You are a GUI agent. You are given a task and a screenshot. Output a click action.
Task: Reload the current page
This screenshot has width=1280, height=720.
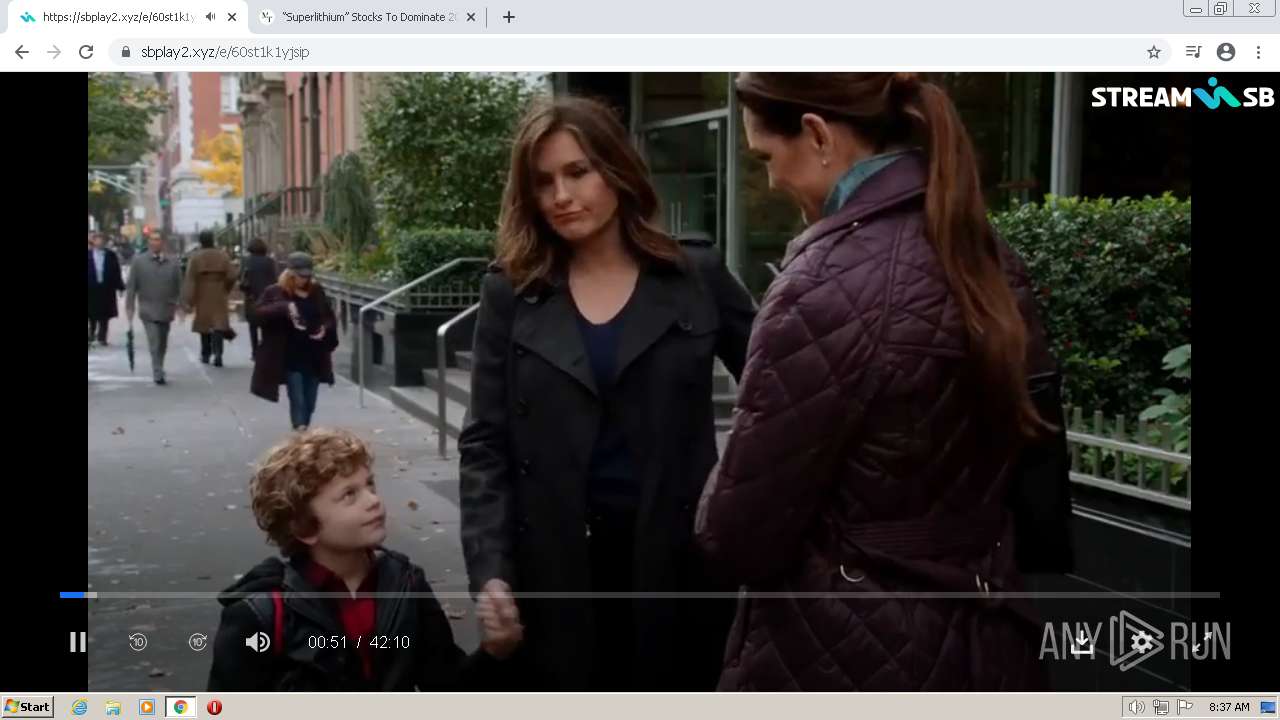click(x=86, y=52)
